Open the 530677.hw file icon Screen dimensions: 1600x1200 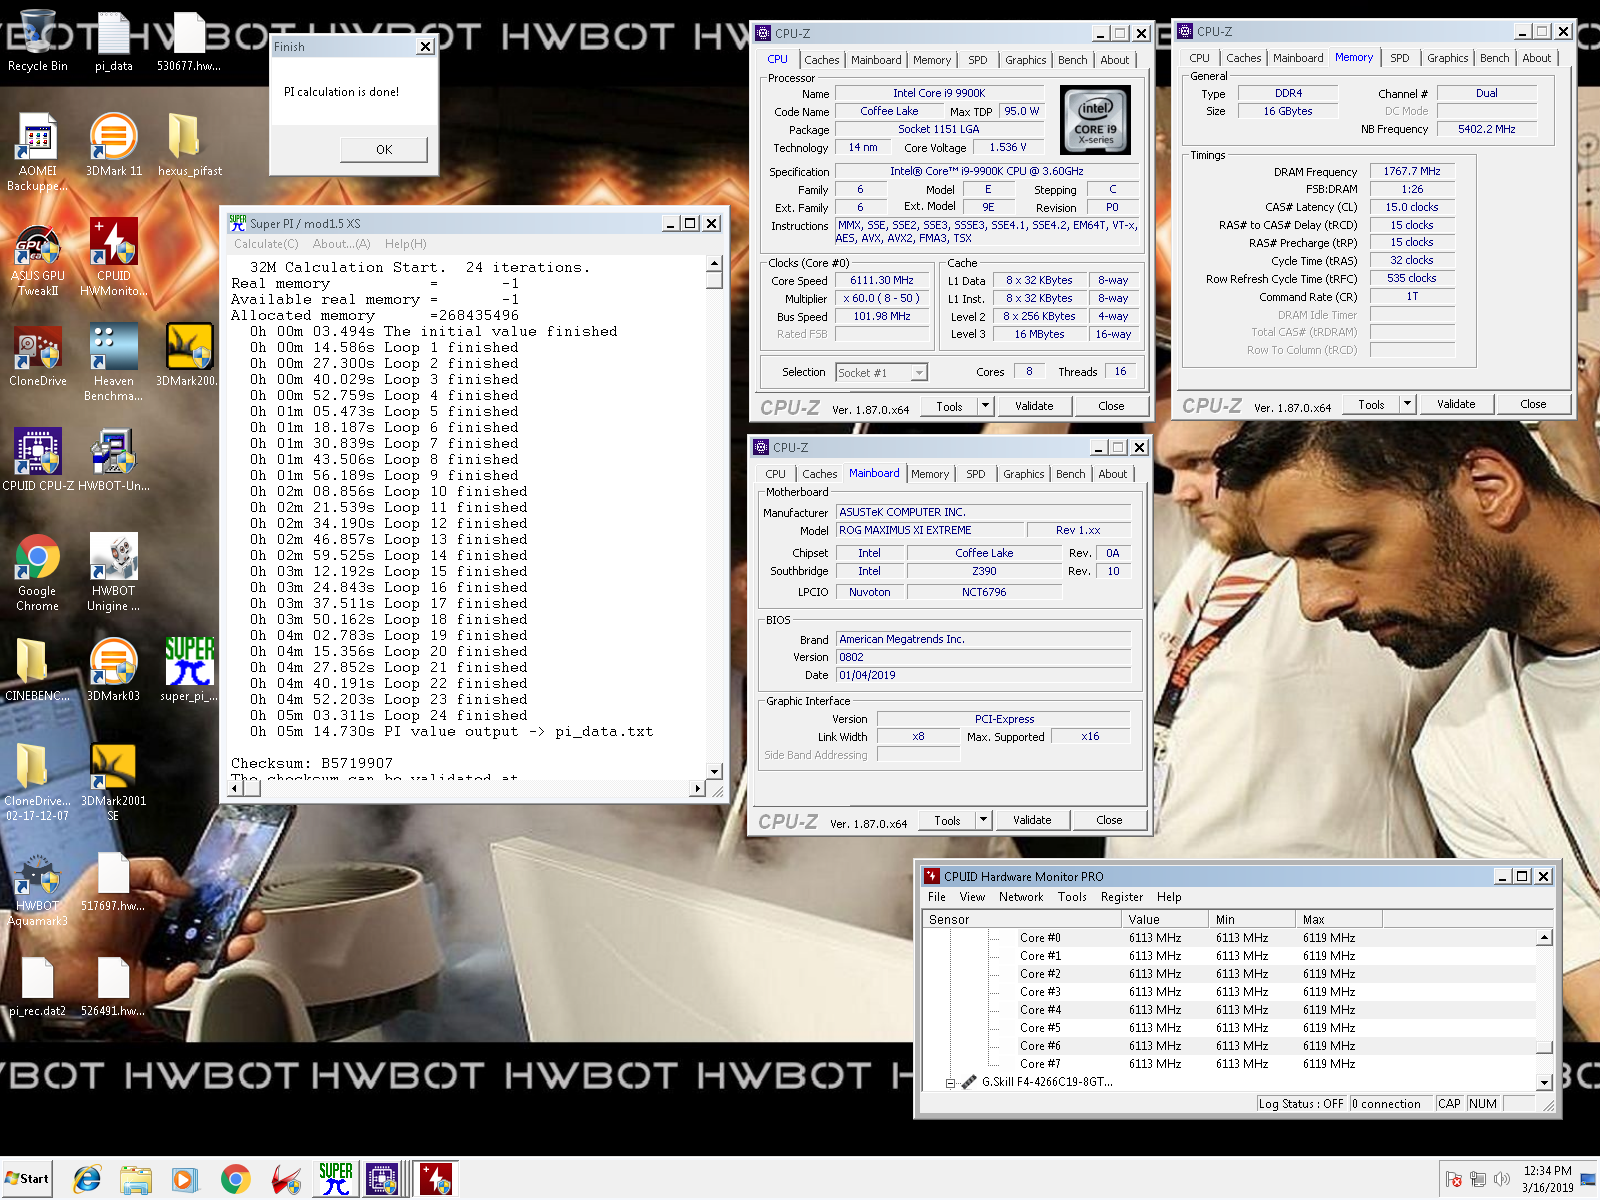tap(189, 40)
